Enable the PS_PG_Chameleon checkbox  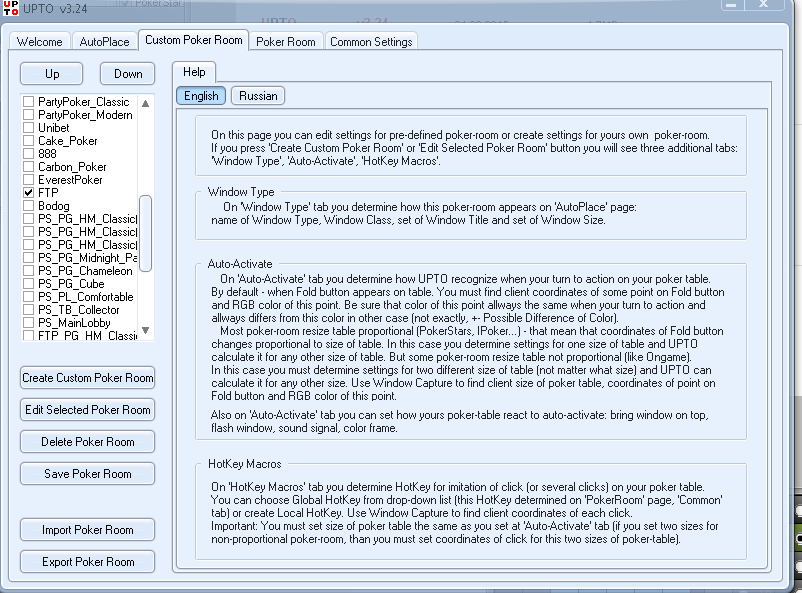(x=29, y=271)
